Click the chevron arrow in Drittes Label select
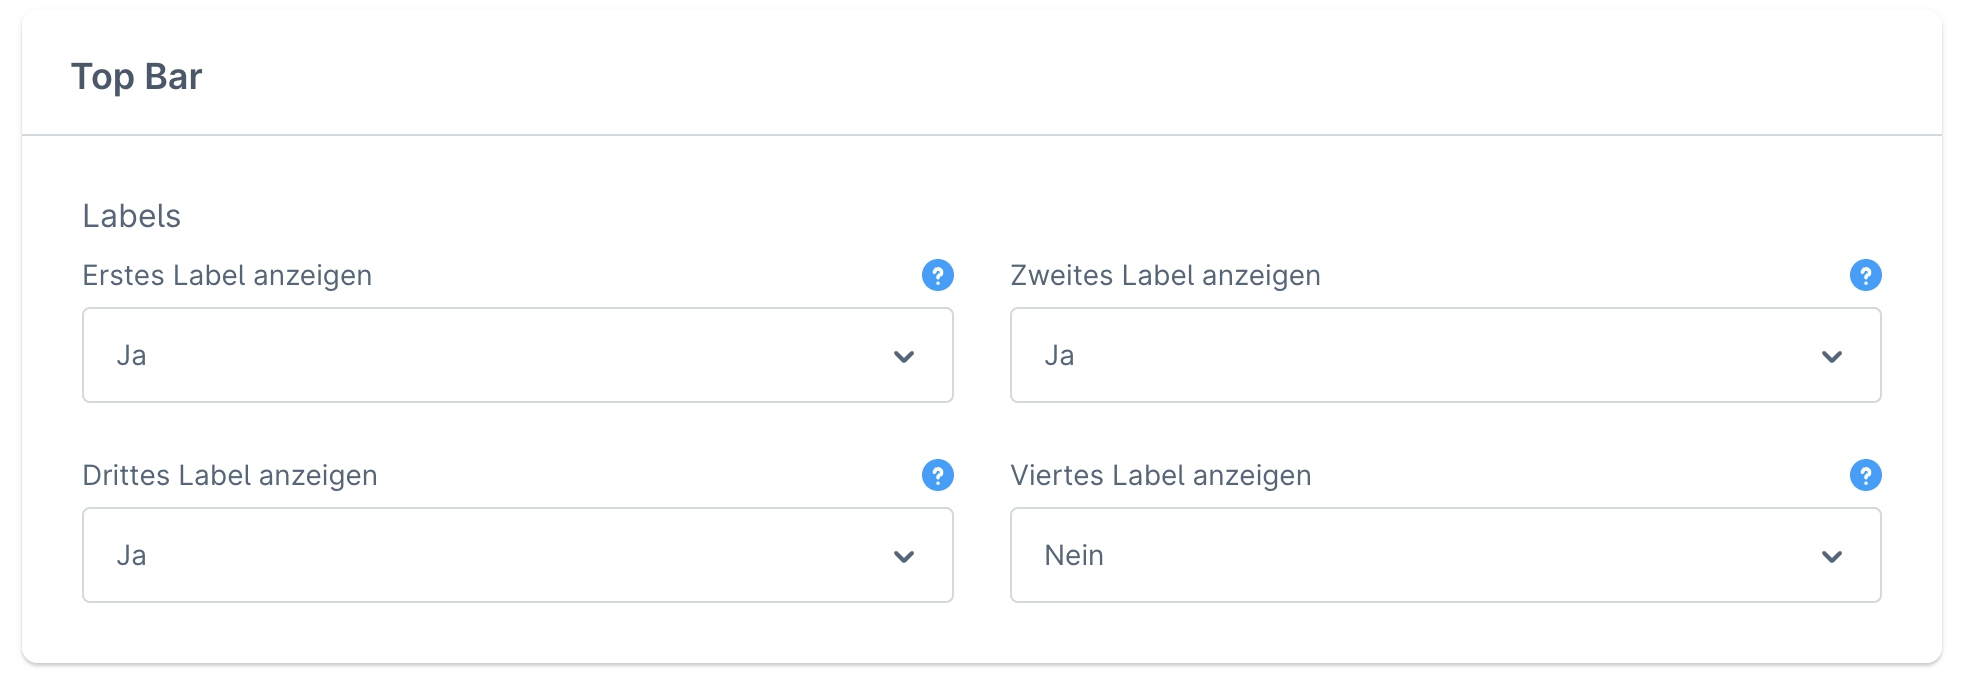The image size is (1964, 682). [x=904, y=557]
